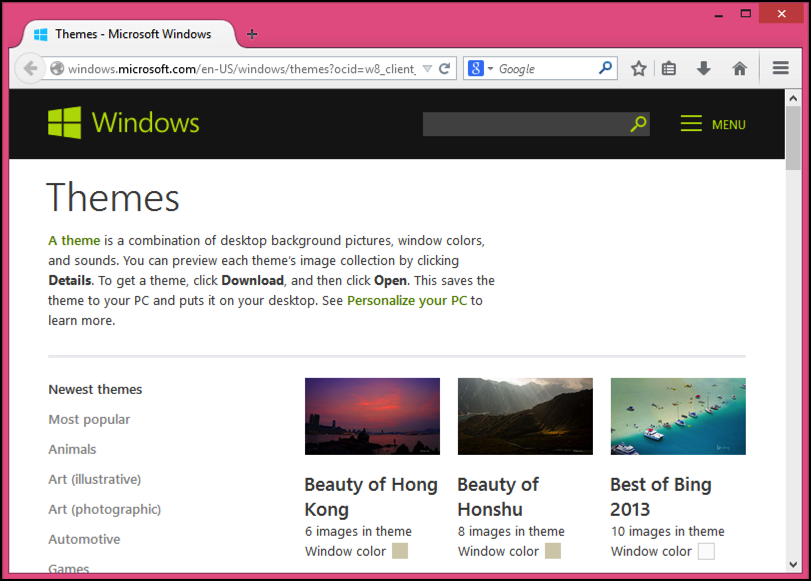Maximize the browser window

745,14
